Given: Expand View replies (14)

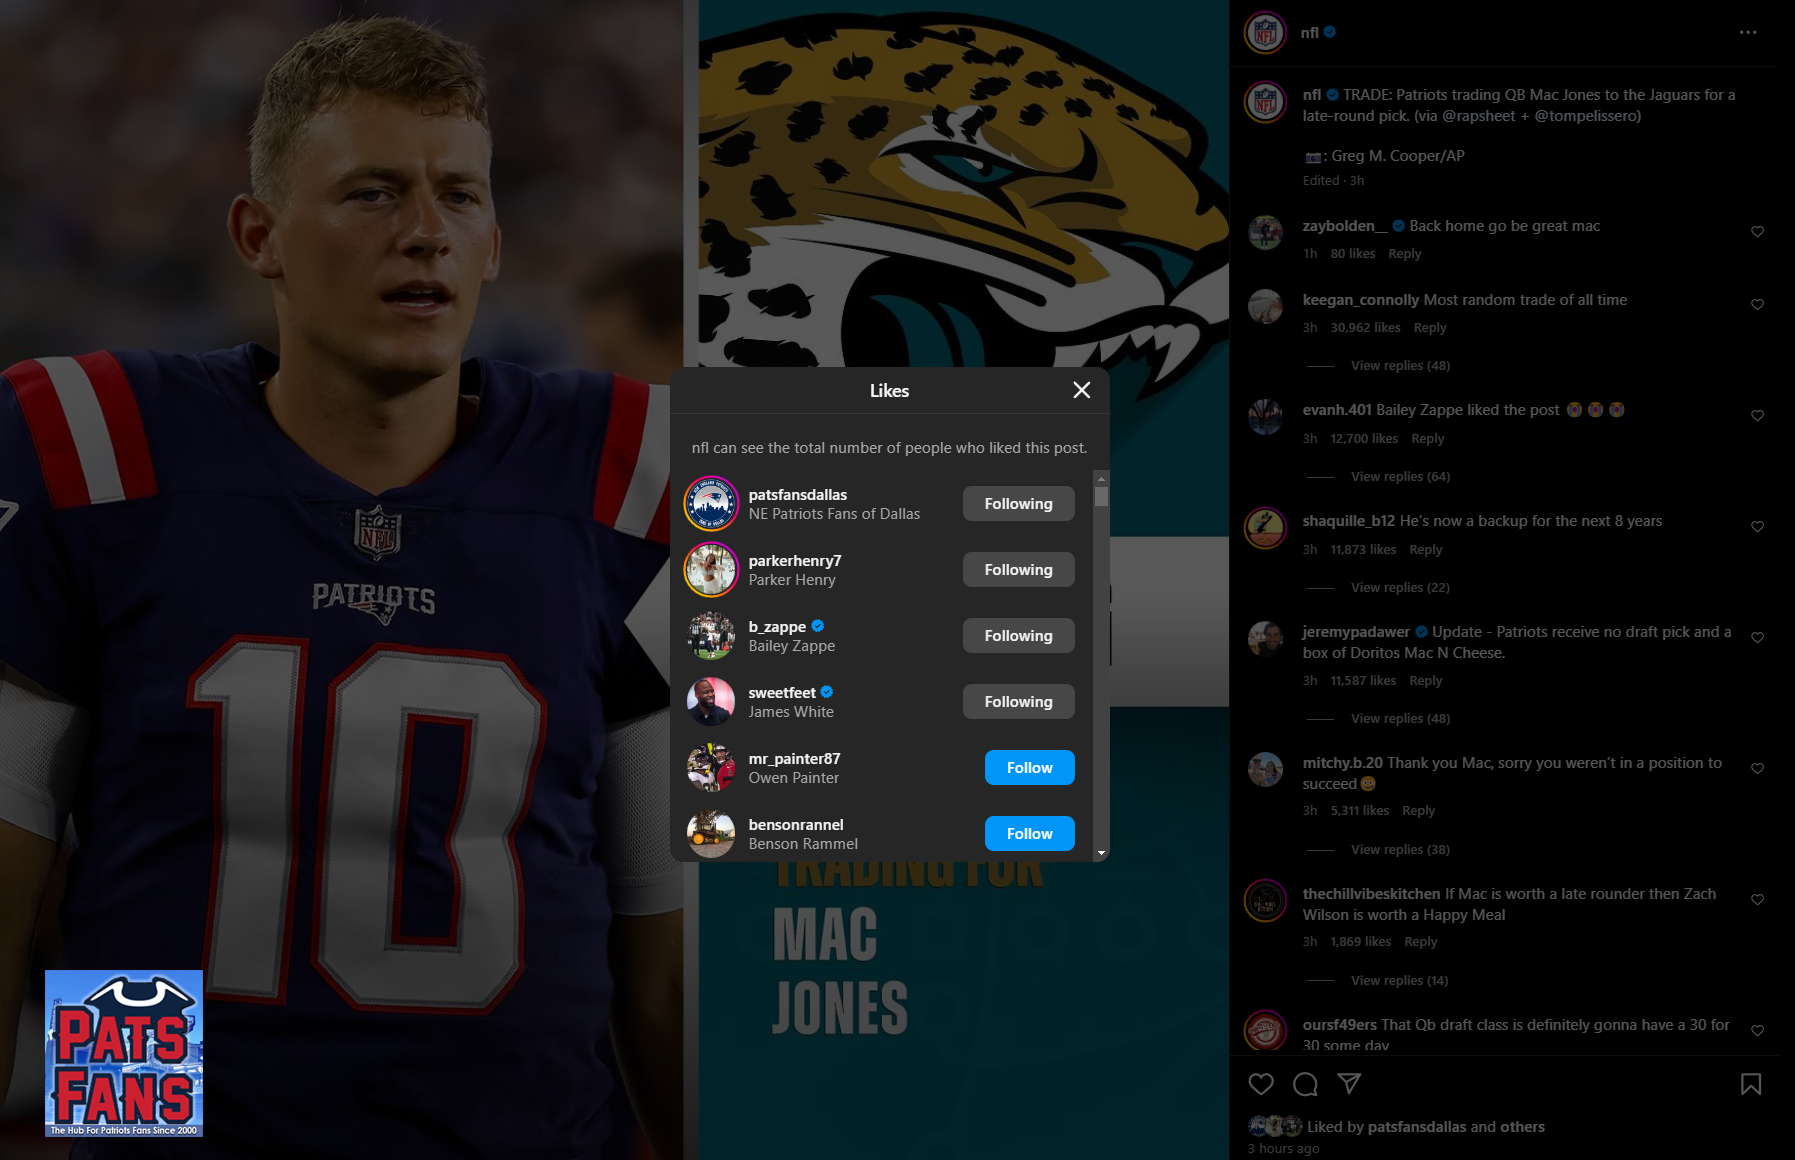Looking at the screenshot, I should pyautogui.click(x=1399, y=980).
